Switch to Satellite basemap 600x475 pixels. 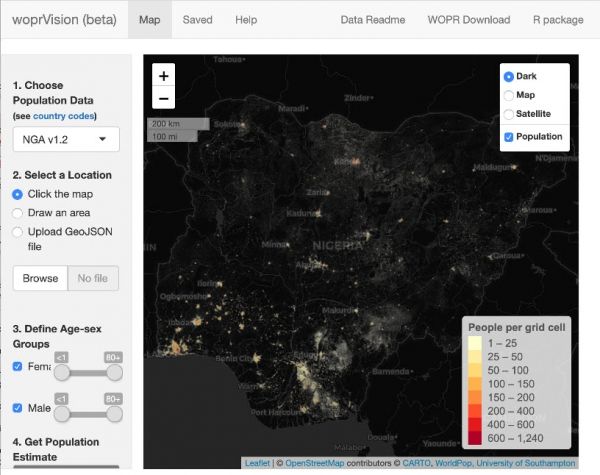(x=510, y=114)
